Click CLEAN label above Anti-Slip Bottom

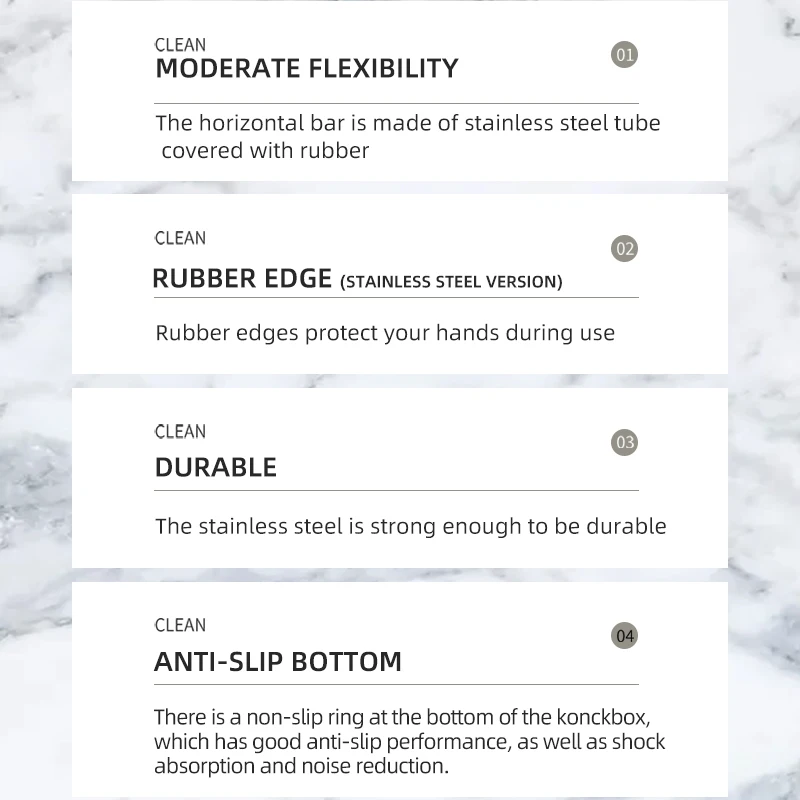pos(180,625)
